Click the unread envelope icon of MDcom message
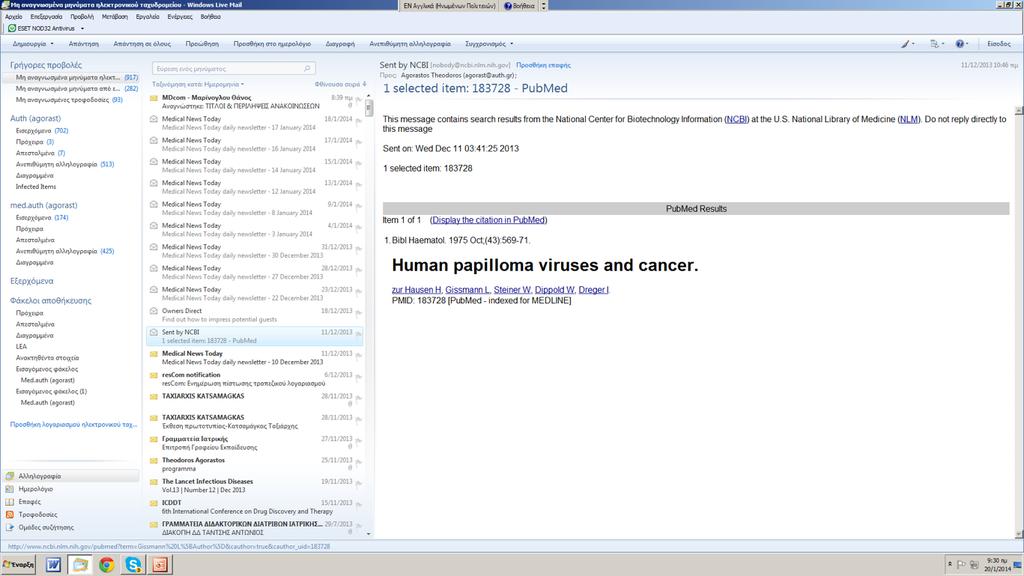 coord(154,98)
